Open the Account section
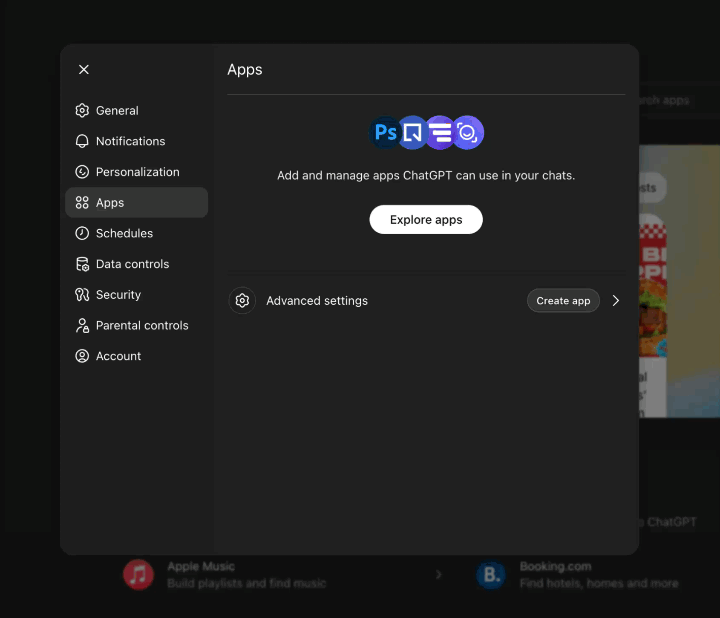Image resolution: width=720 pixels, height=618 pixels. click(x=136, y=356)
